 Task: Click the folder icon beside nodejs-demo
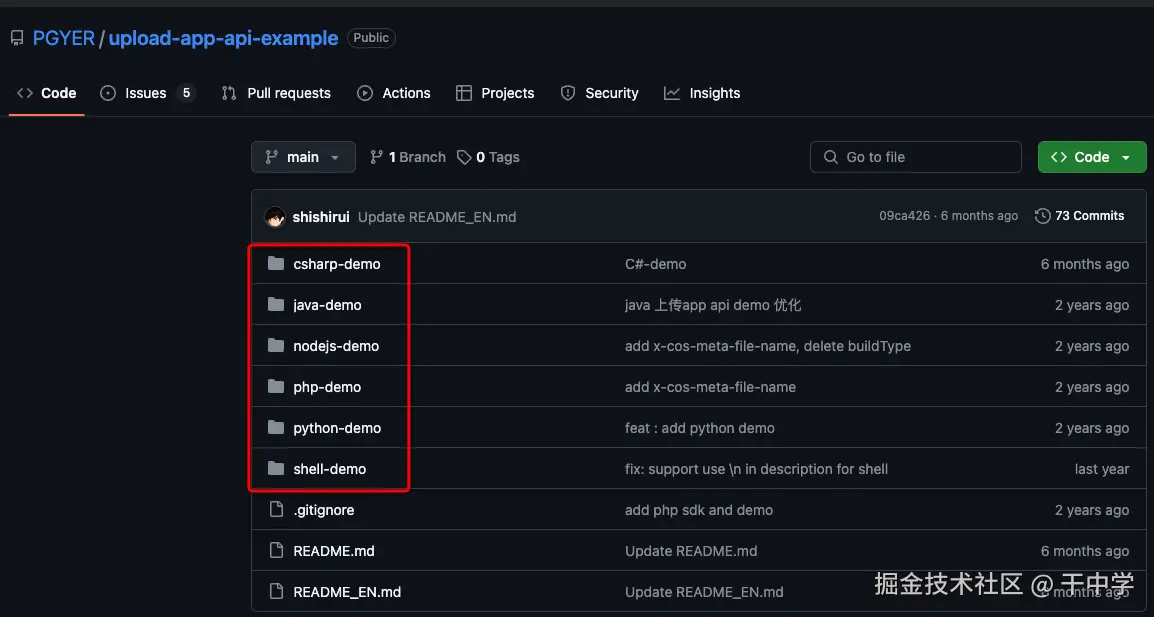coord(276,345)
